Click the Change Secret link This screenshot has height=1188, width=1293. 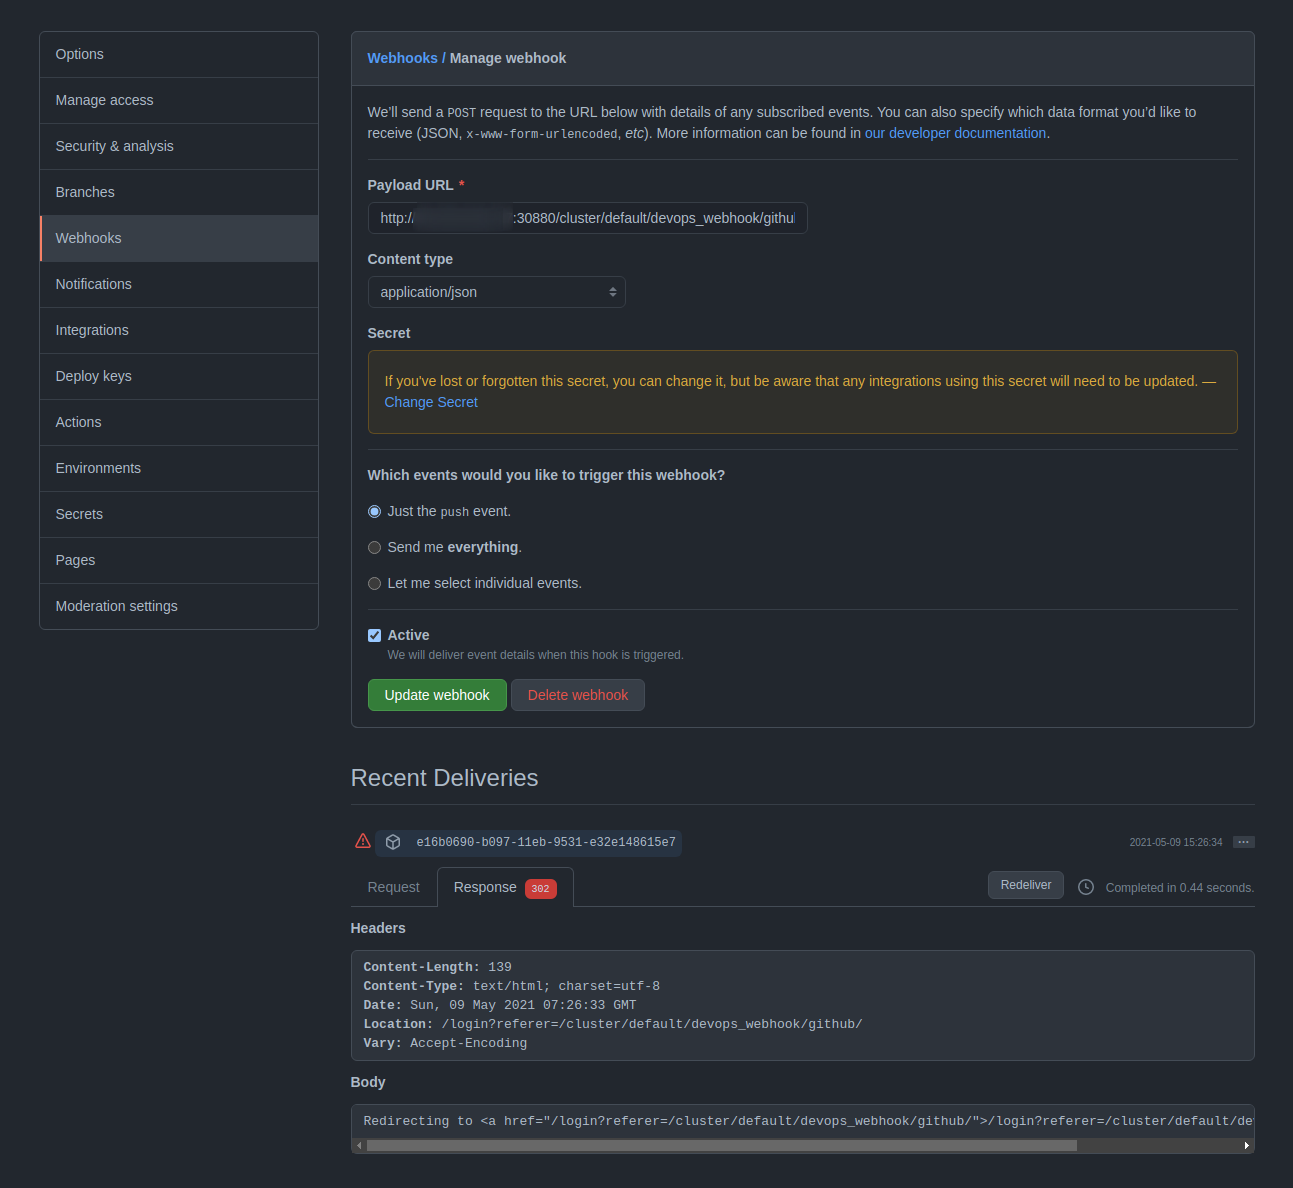point(430,402)
